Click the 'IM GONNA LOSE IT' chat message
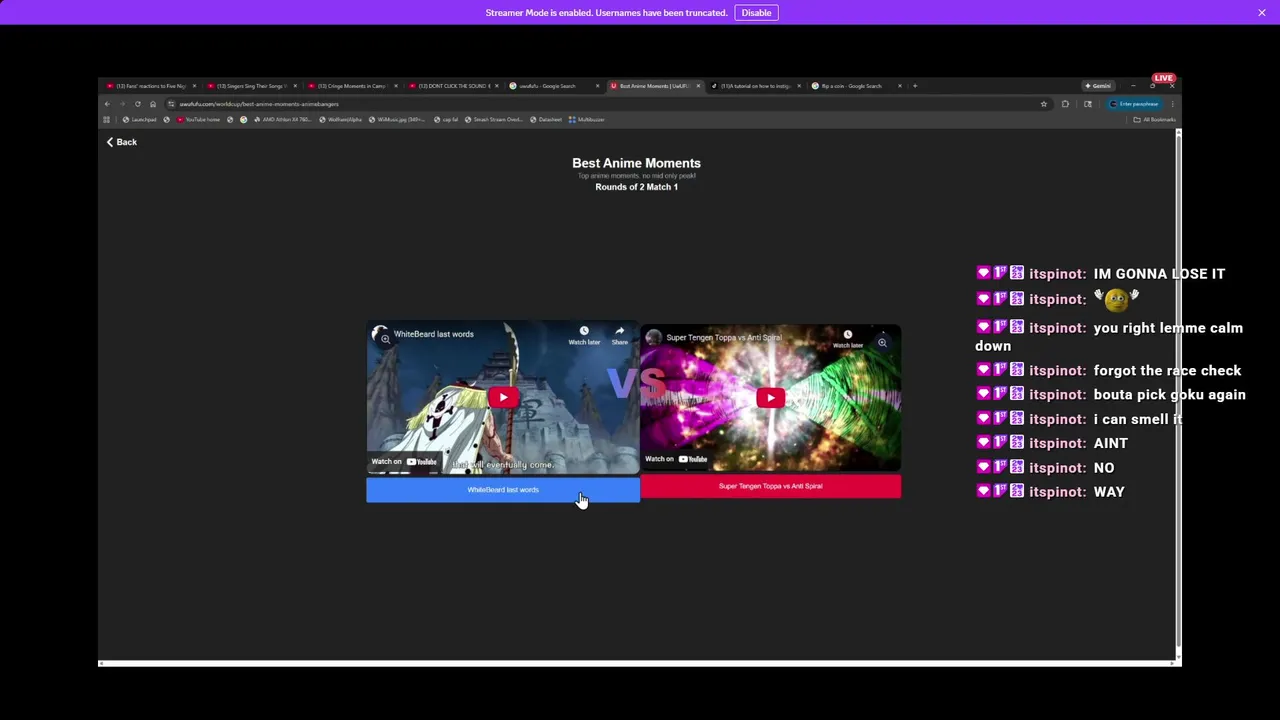 pyautogui.click(x=1159, y=274)
